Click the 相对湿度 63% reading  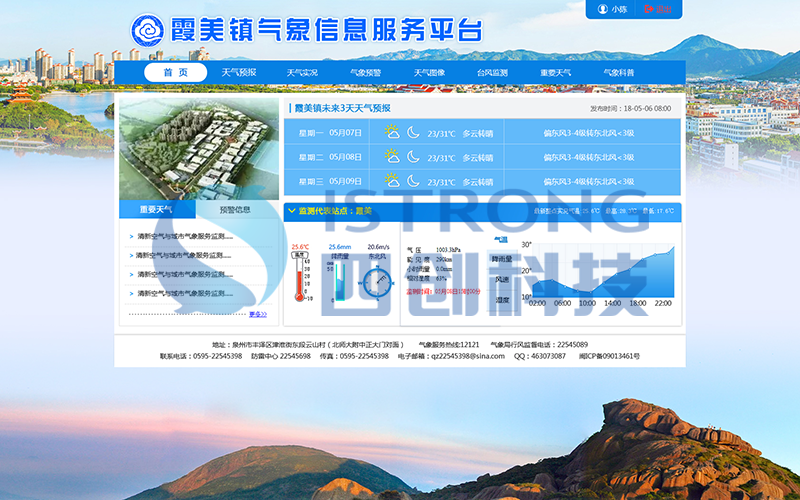point(427,279)
